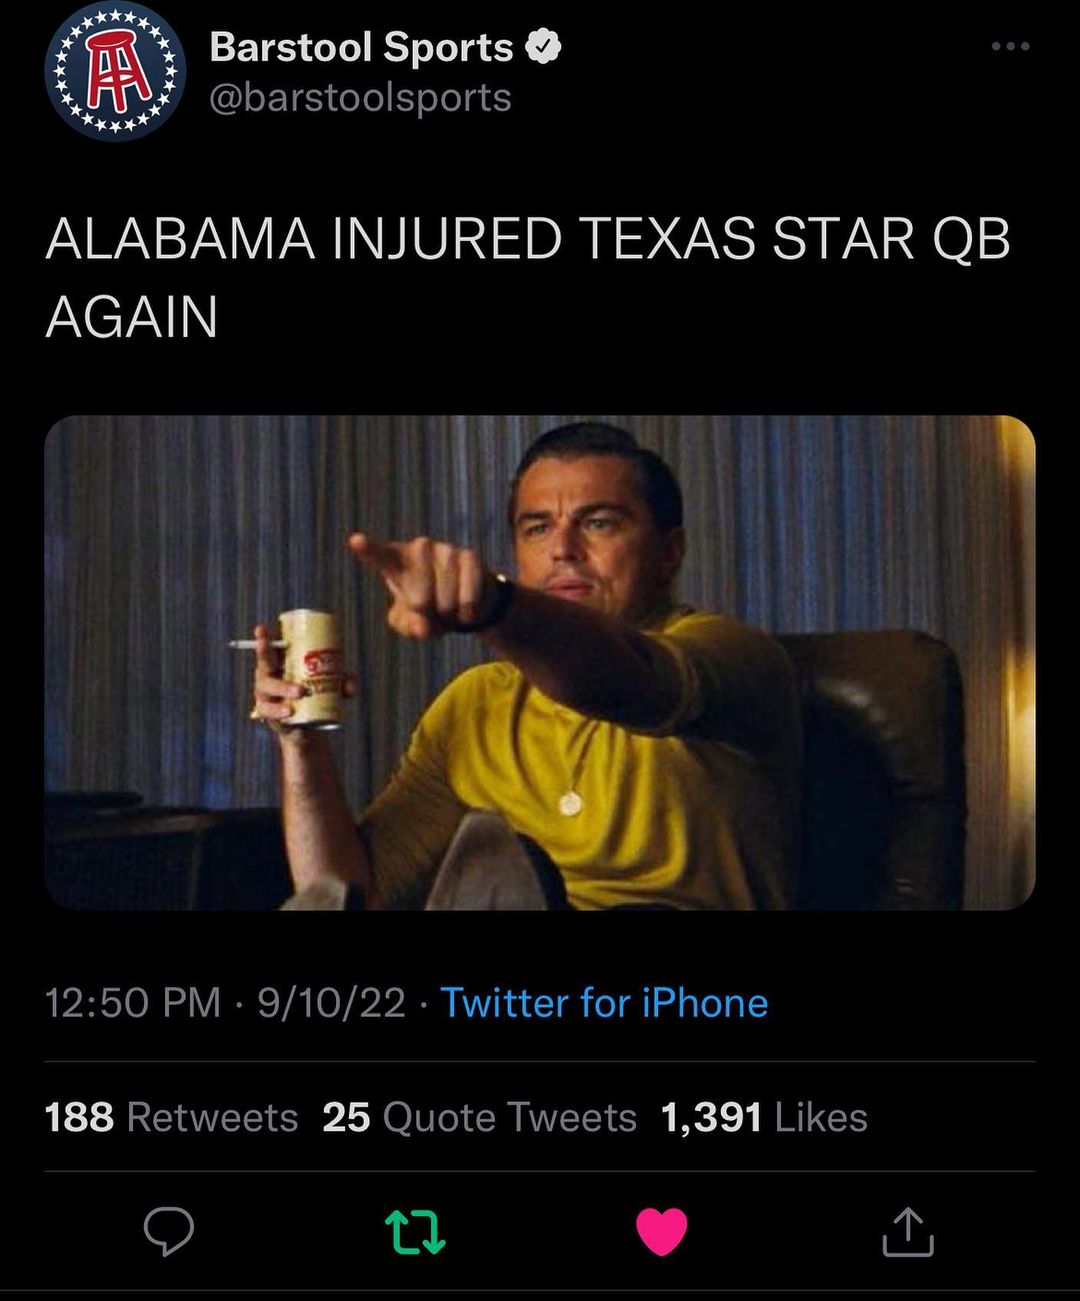Unlike the tweet with the pink heart
The width and height of the screenshot is (1080, 1301).
(662, 1232)
